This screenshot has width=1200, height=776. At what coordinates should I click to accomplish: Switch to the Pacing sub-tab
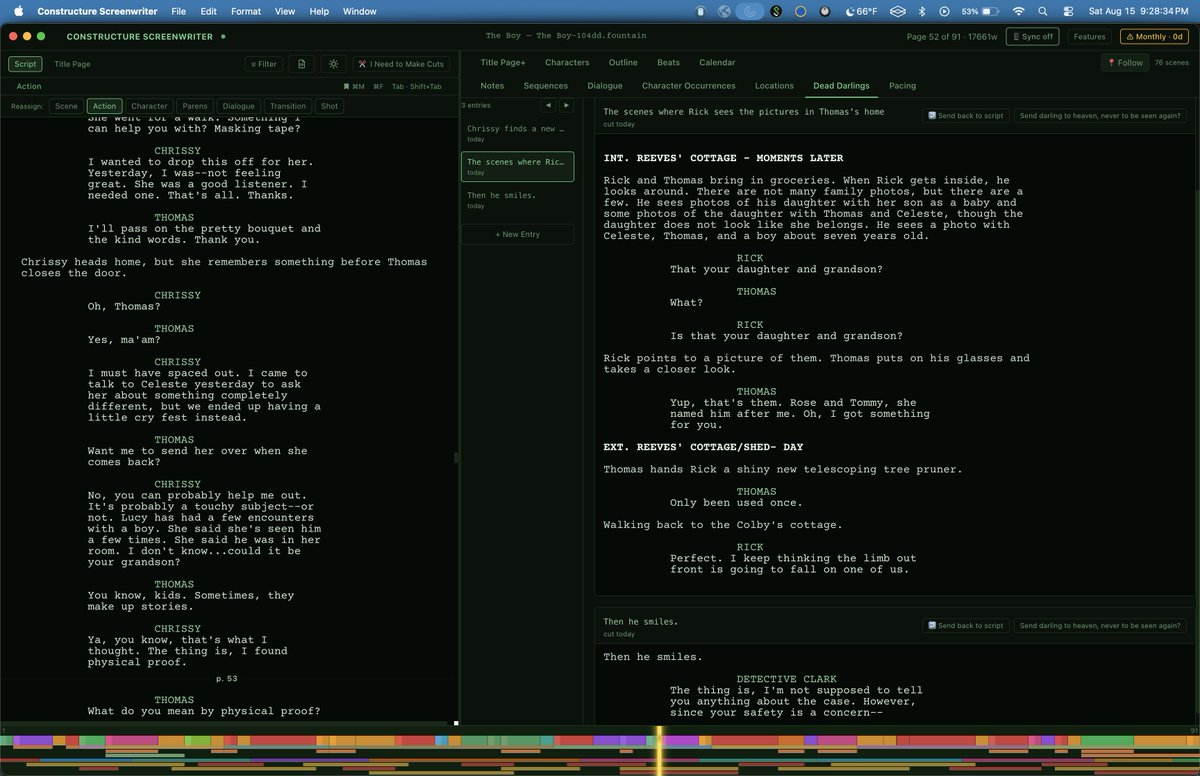point(902,86)
